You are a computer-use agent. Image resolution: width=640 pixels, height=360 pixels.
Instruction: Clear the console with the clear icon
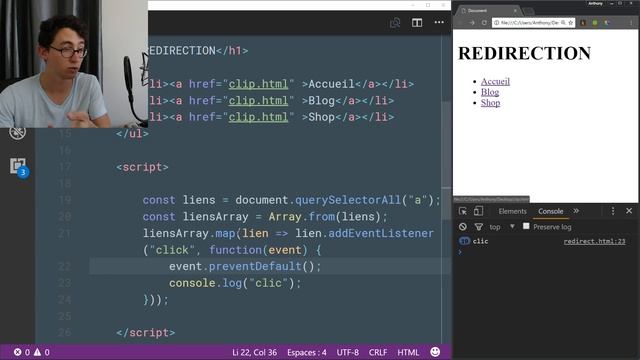coord(463,227)
